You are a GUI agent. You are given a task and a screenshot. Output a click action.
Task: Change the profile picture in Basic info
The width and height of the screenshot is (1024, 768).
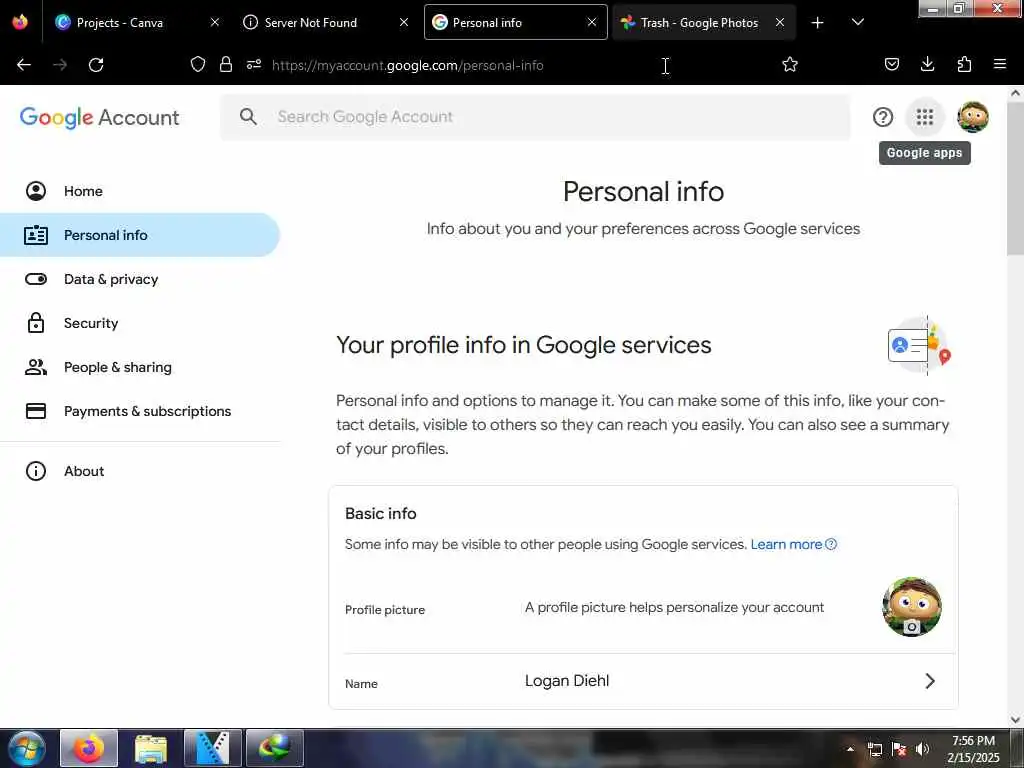pos(912,607)
